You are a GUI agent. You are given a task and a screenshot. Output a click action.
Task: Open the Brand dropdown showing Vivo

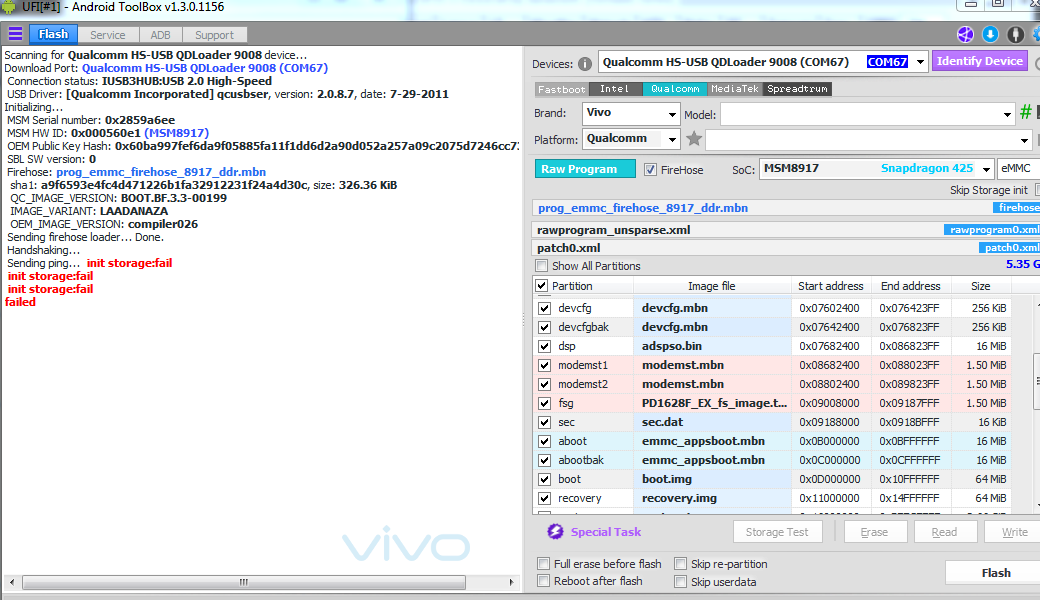pyautogui.click(x=631, y=113)
